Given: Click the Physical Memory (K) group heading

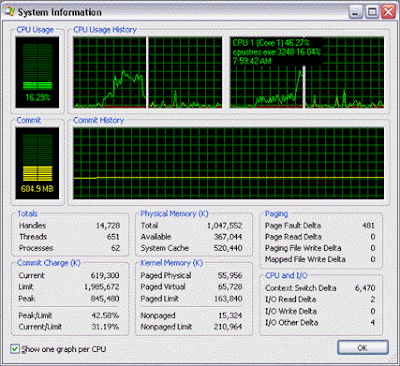Looking at the screenshot, I should pos(174,214).
